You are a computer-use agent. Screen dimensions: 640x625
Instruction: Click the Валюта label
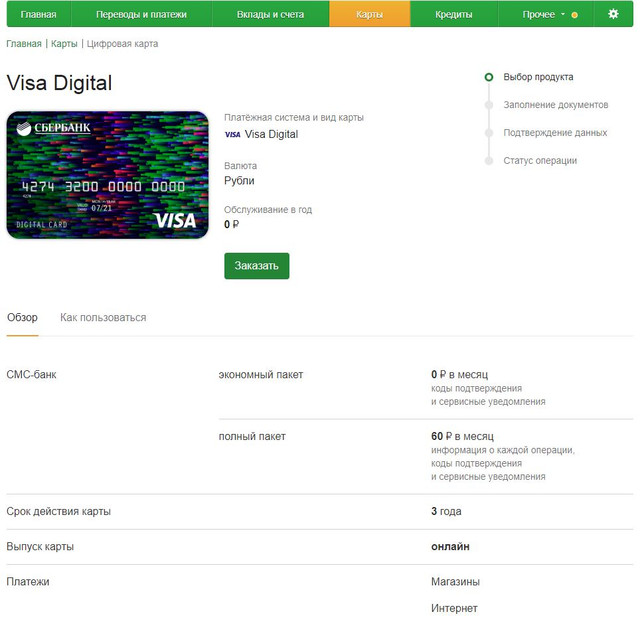click(x=240, y=166)
